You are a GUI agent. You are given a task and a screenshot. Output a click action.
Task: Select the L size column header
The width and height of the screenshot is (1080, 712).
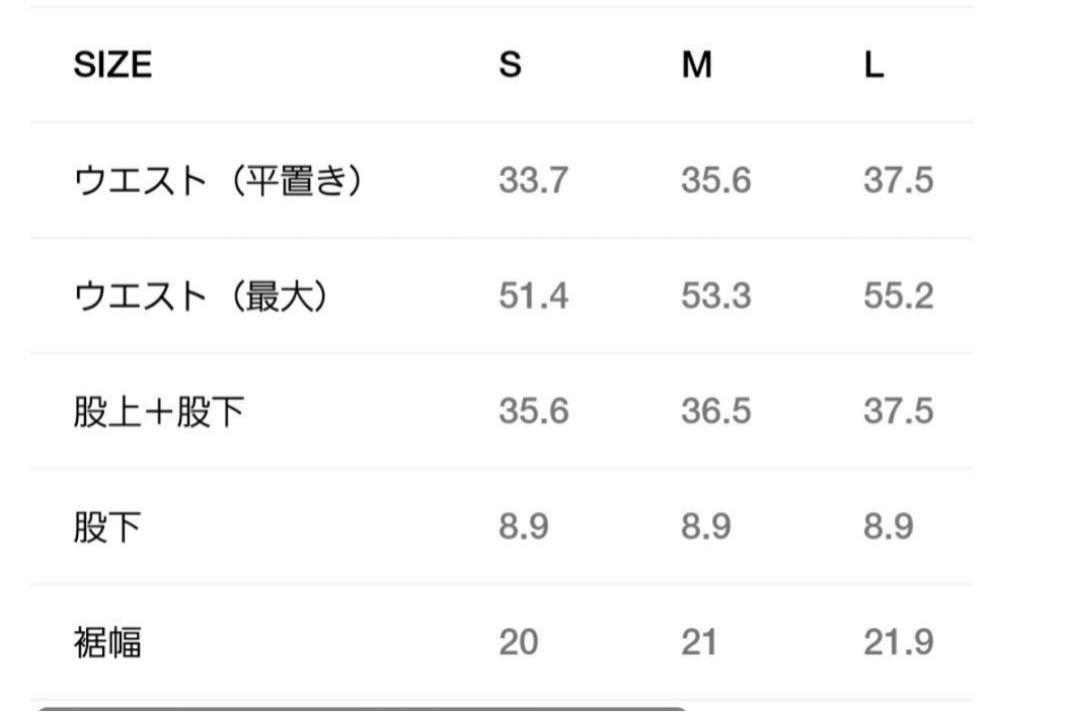[x=874, y=65]
